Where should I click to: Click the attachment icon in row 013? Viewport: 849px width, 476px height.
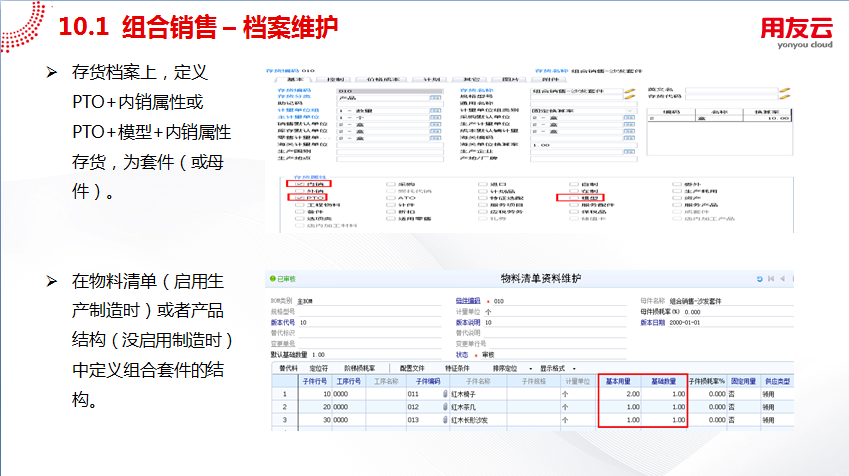point(446,420)
